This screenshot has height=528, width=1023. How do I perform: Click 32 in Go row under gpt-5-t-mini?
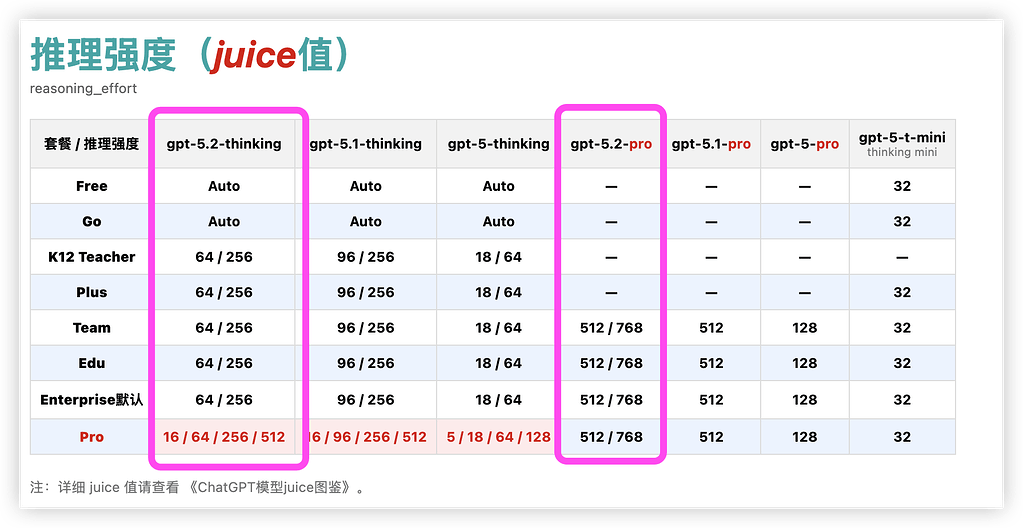coord(902,221)
